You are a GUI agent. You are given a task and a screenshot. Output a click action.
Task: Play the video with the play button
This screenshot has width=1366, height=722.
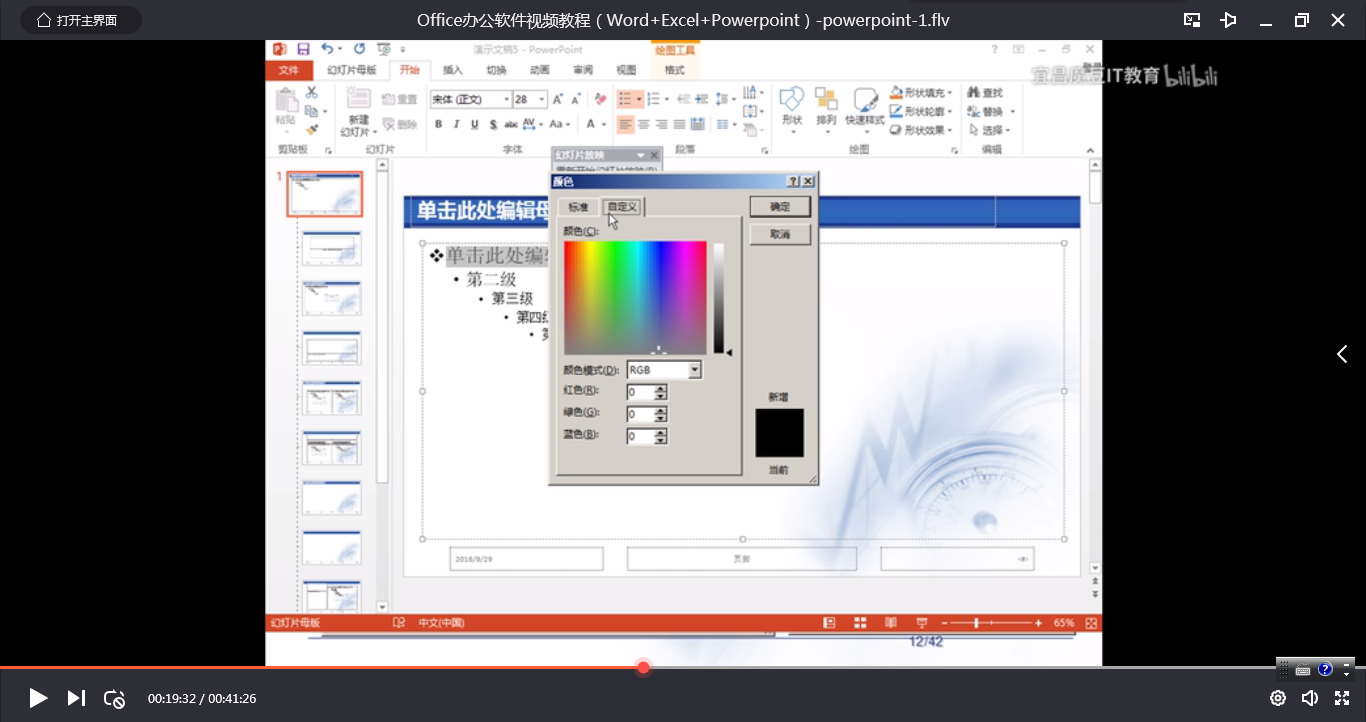pos(38,698)
